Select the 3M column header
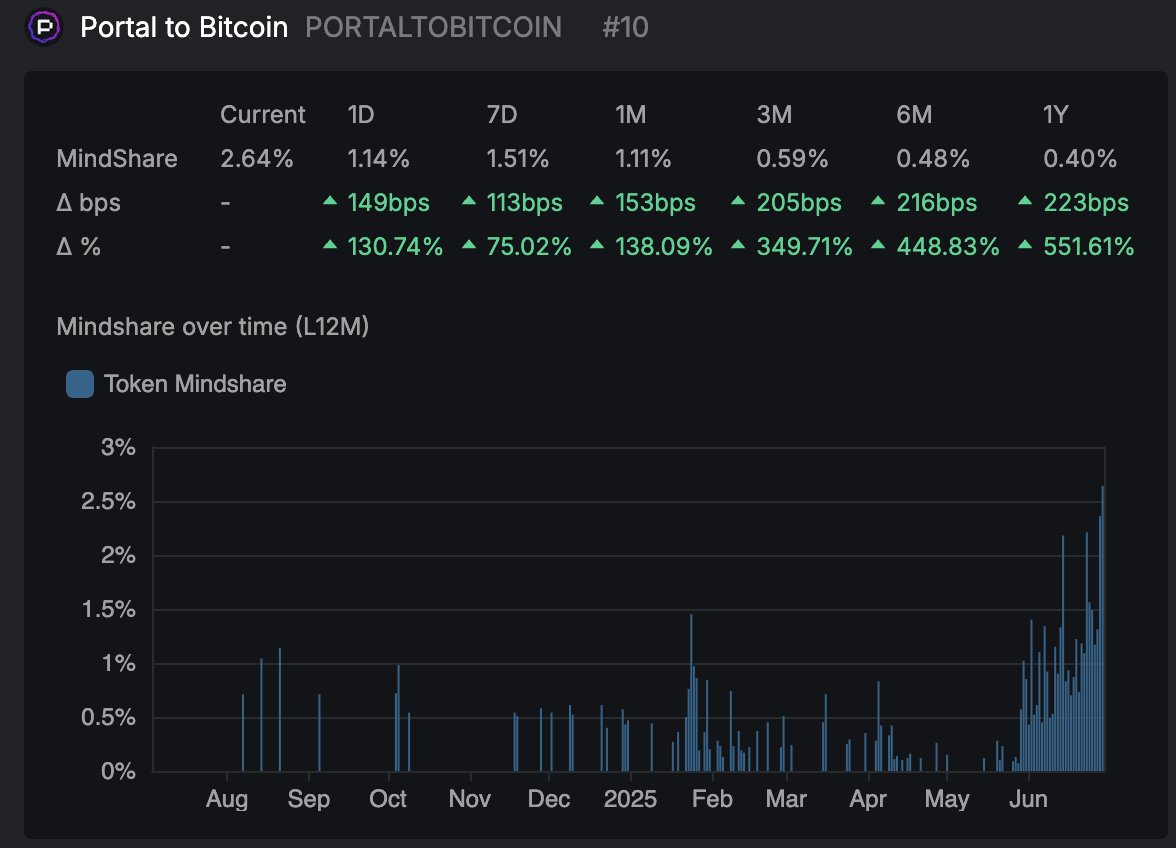This screenshot has width=1176, height=848. point(774,115)
